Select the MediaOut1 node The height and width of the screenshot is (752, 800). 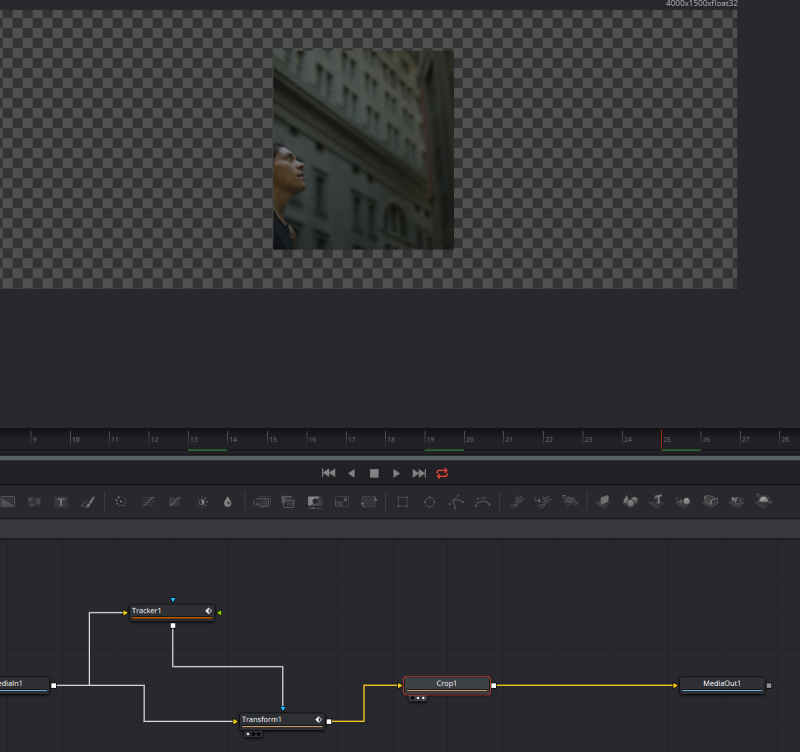[x=721, y=685]
